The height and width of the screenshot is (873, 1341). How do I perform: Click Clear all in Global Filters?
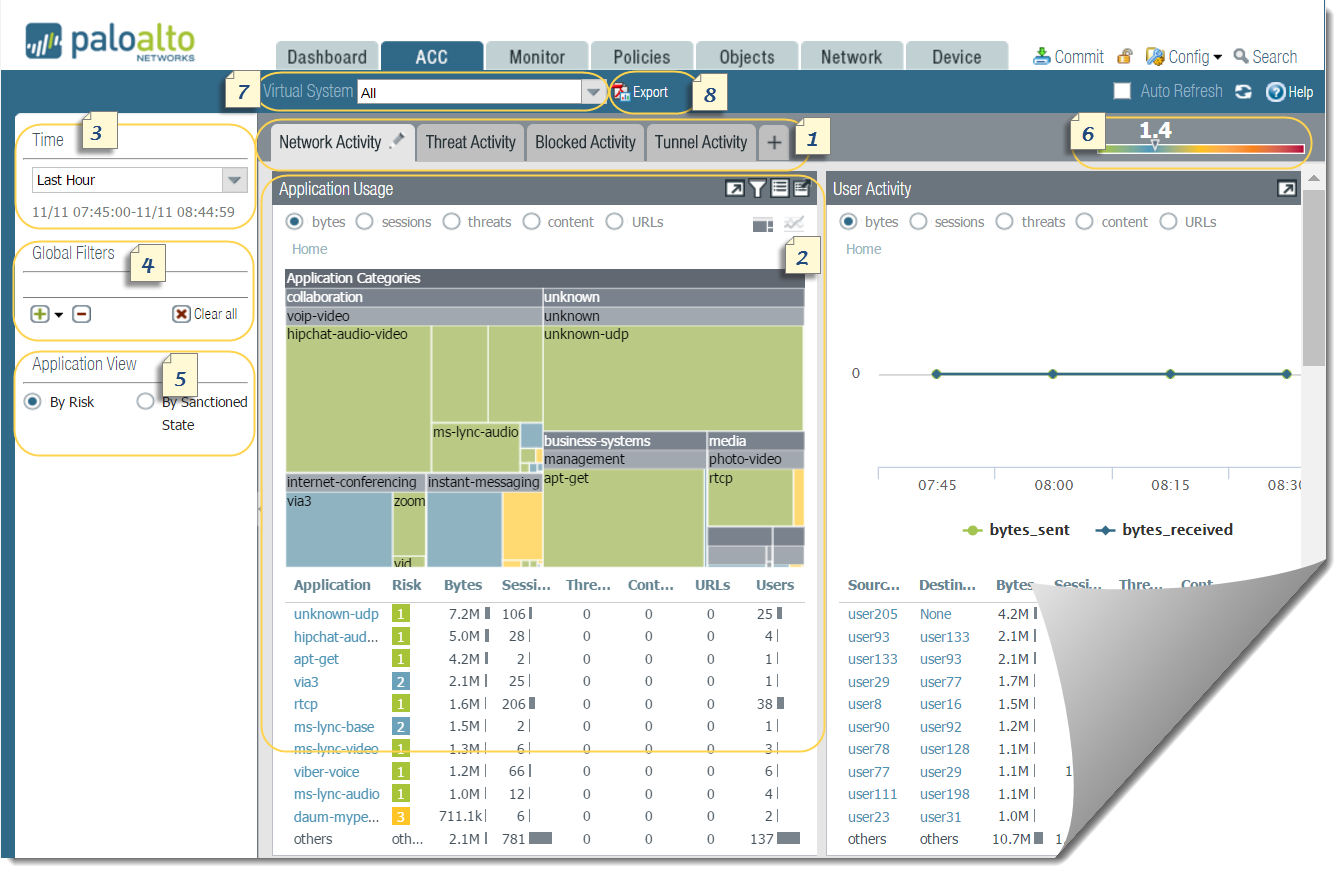click(x=205, y=314)
